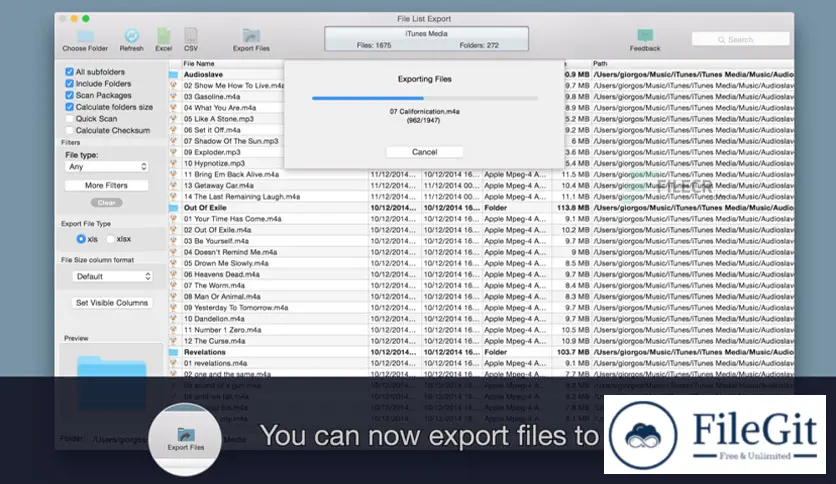Open the Feedback icon in toolbar
The image size is (836, 484).
645,35
